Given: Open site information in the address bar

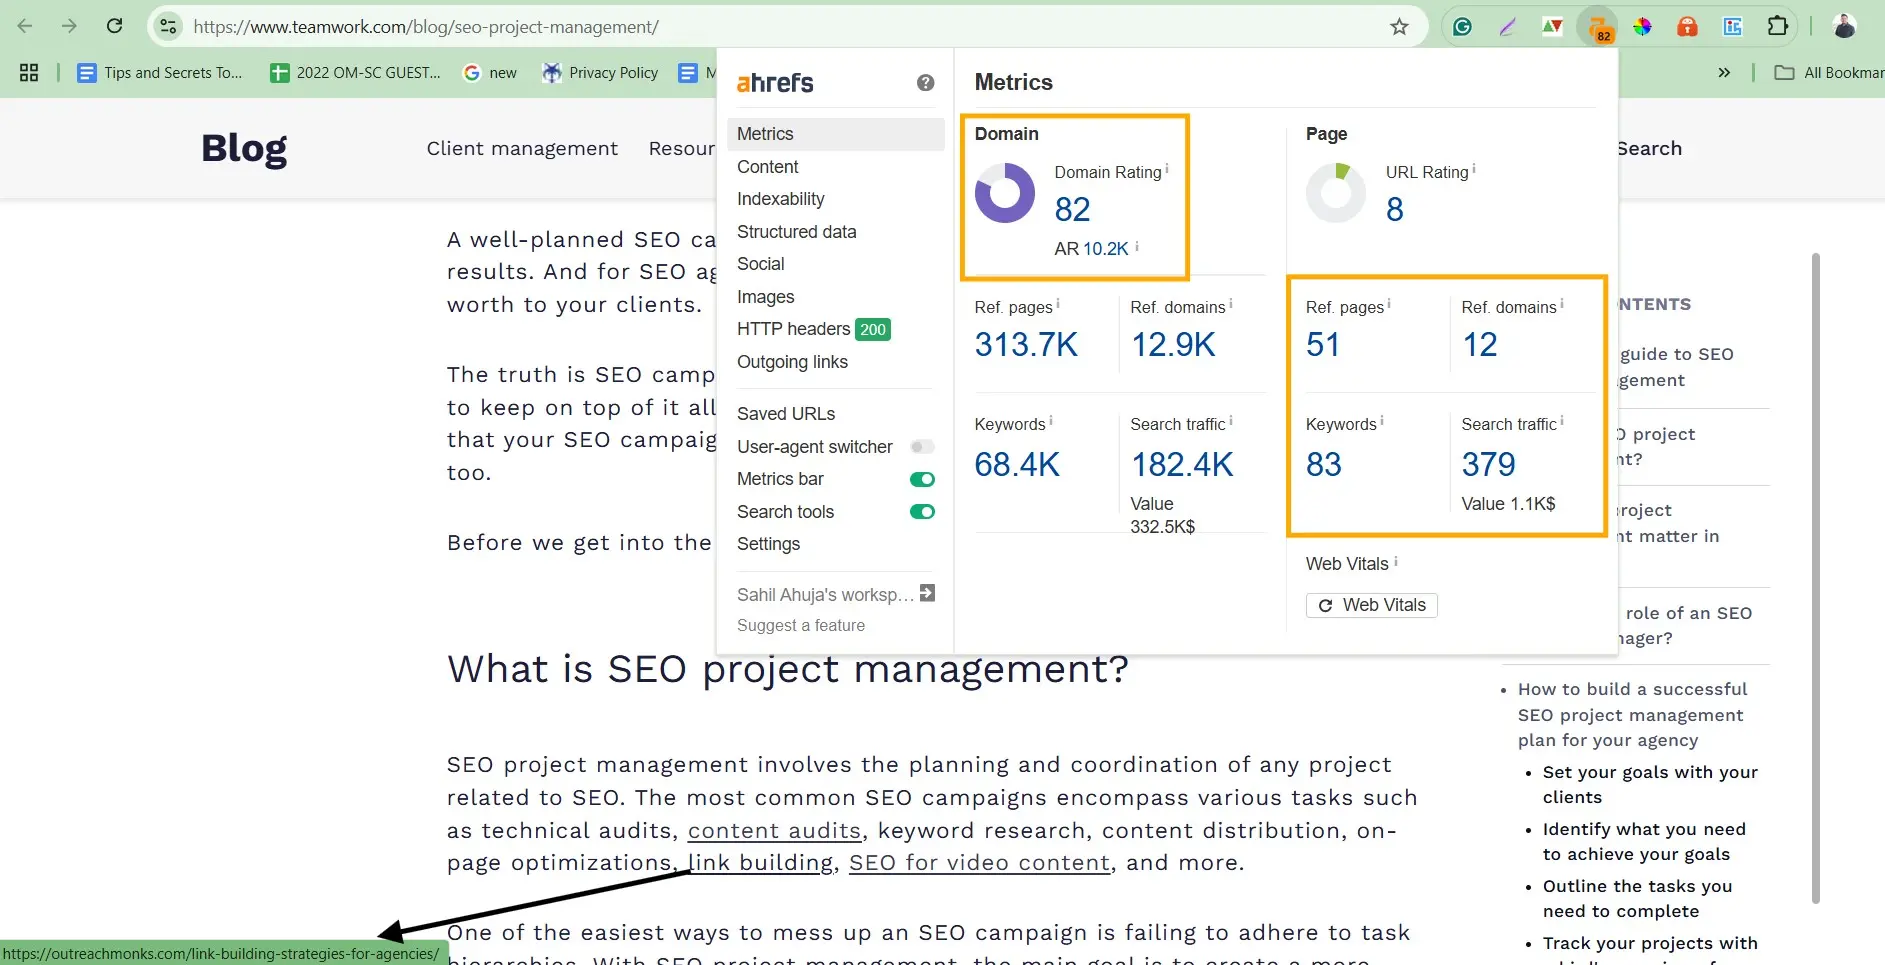Looking at the screenshot, I should click(x=168, y=26).
